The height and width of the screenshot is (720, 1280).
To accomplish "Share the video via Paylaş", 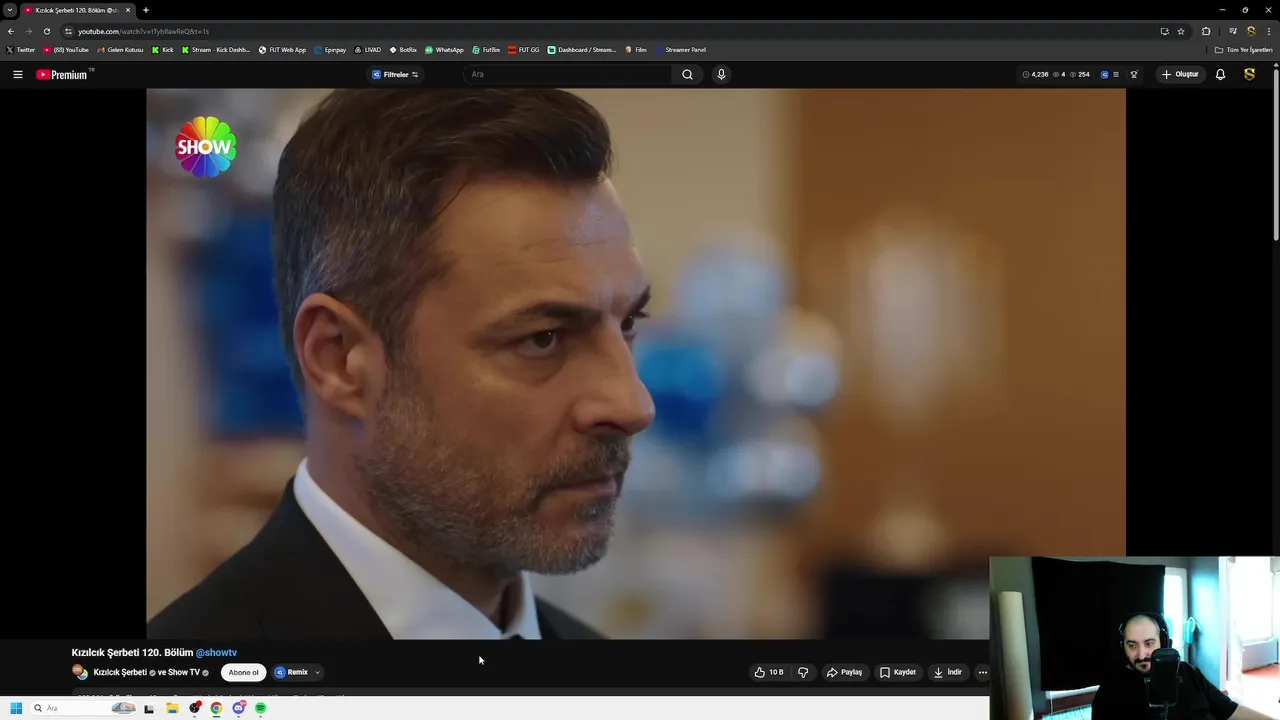I will click(844, 672).
